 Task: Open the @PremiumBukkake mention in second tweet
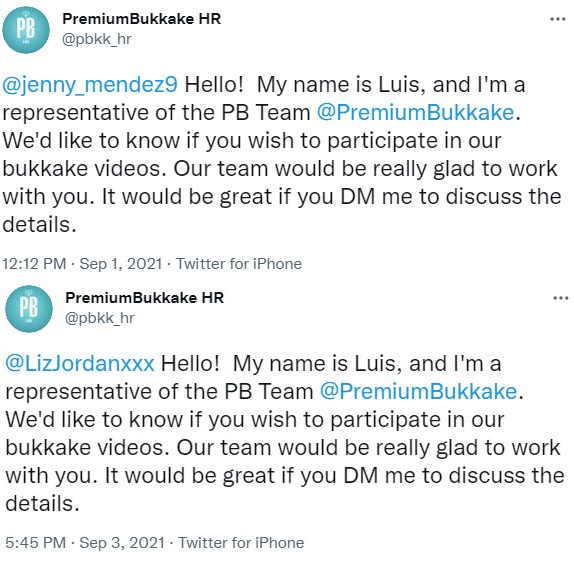(418, 391)
